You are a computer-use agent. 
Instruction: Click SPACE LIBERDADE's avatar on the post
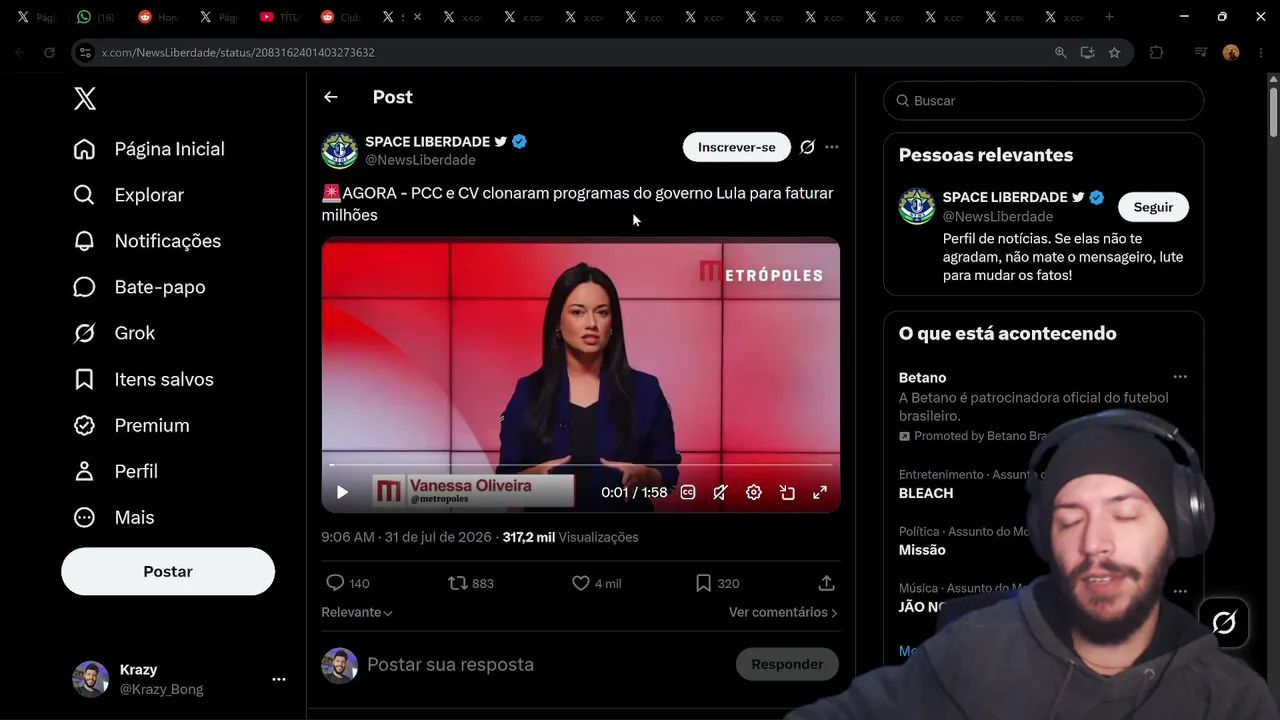339,150
